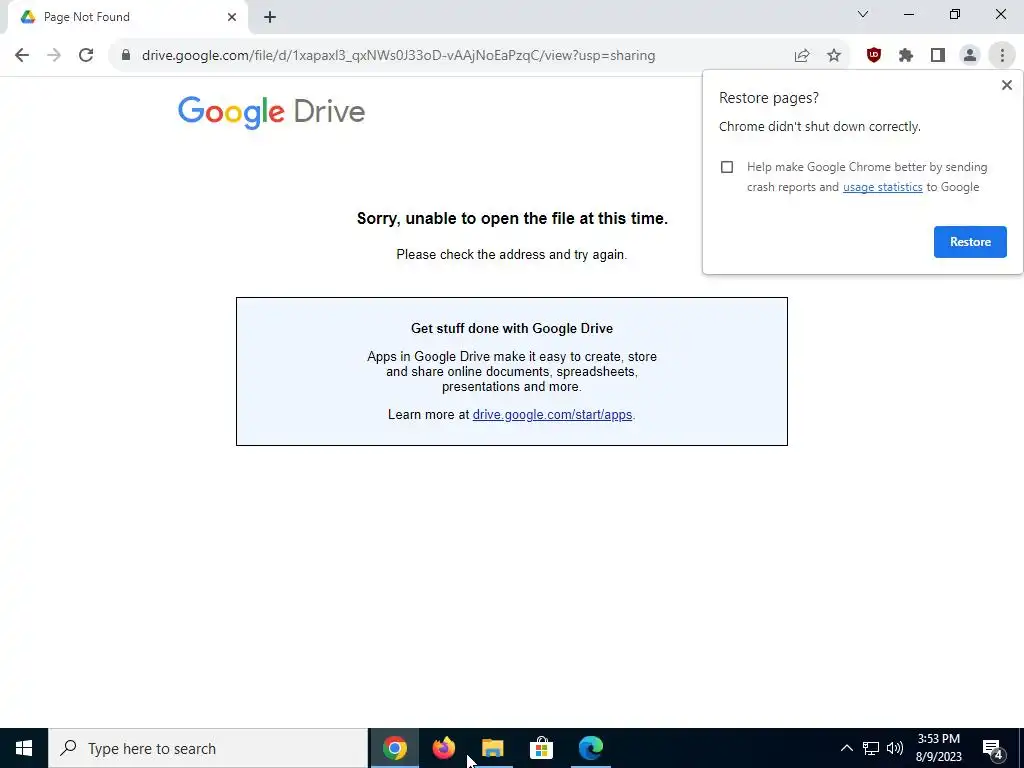Click the "Restore pages?" title
The width and height of the screenshot is (1024, 768).
[x=769, y=98]
